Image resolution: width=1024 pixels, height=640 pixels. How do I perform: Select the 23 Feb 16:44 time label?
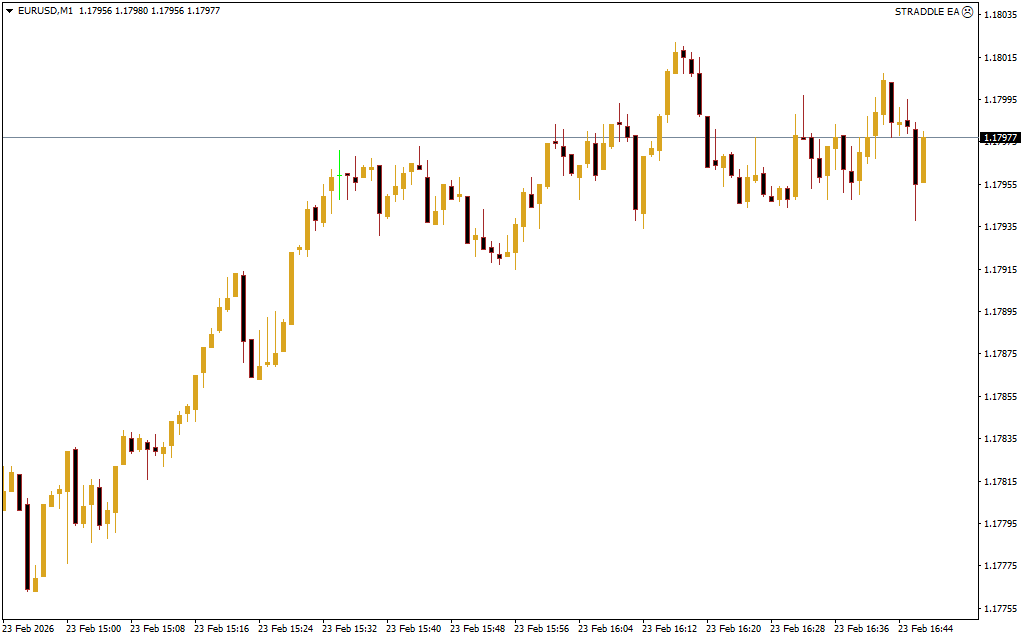click(925, 629)
